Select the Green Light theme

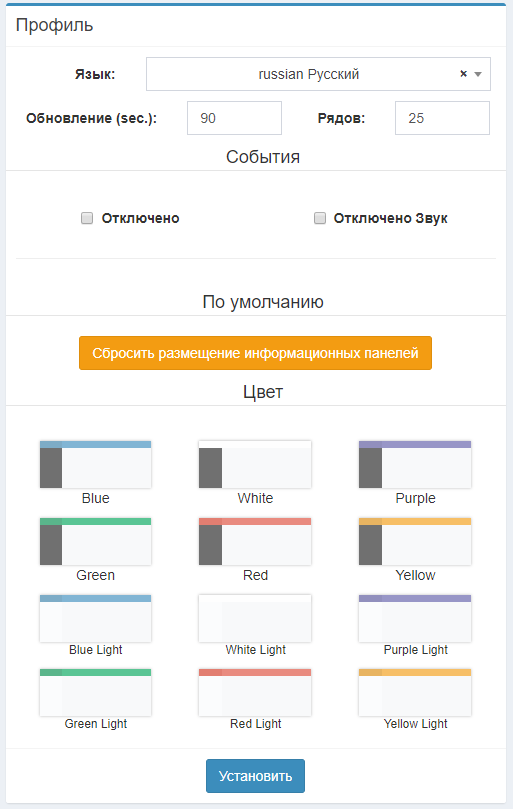click(x=95, y=692)
